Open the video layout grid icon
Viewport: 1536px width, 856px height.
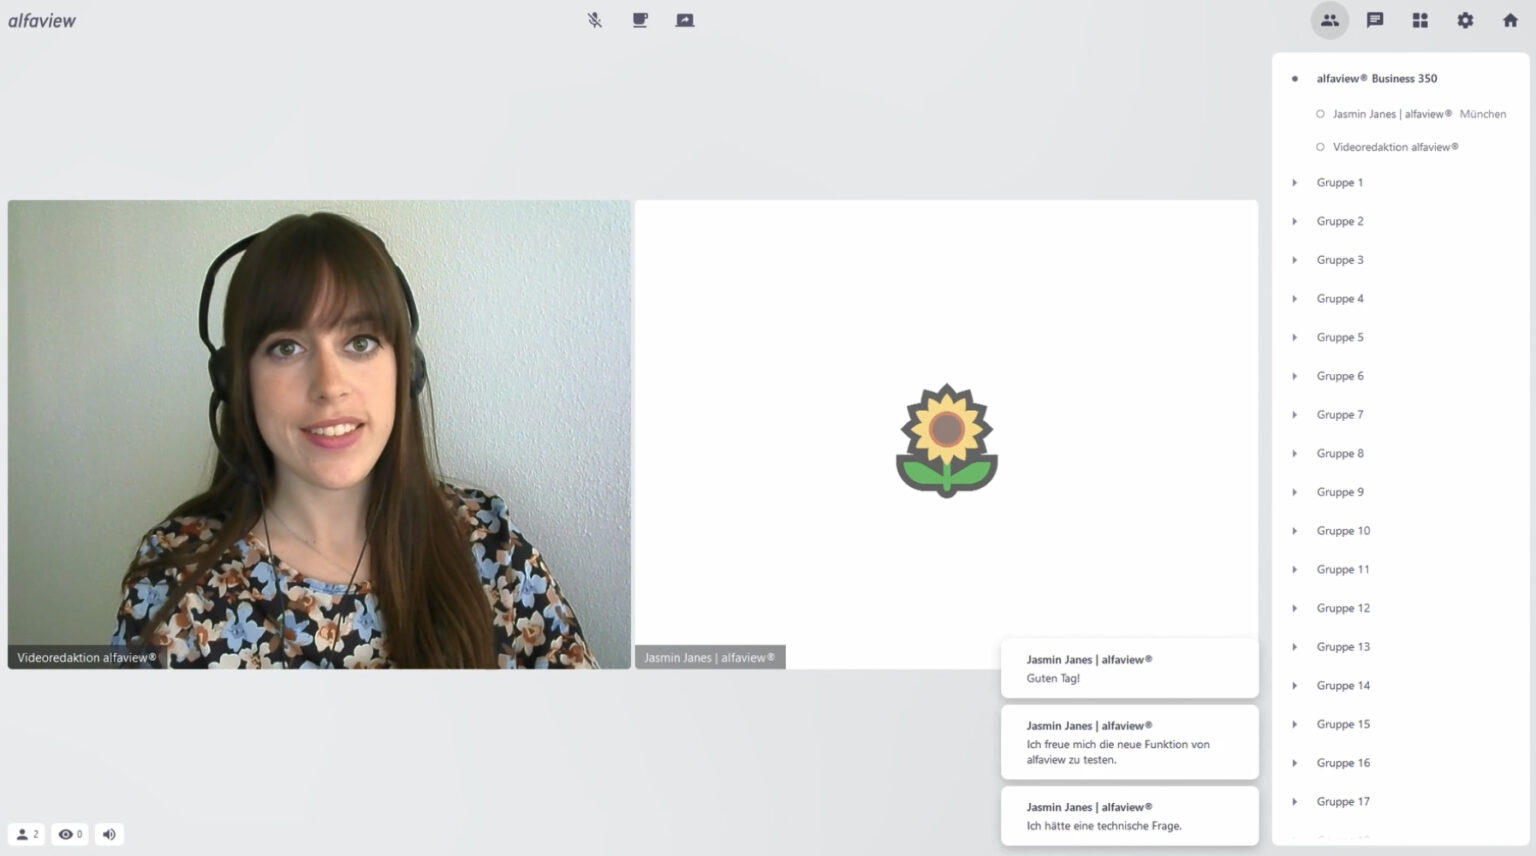(1419, 20)
